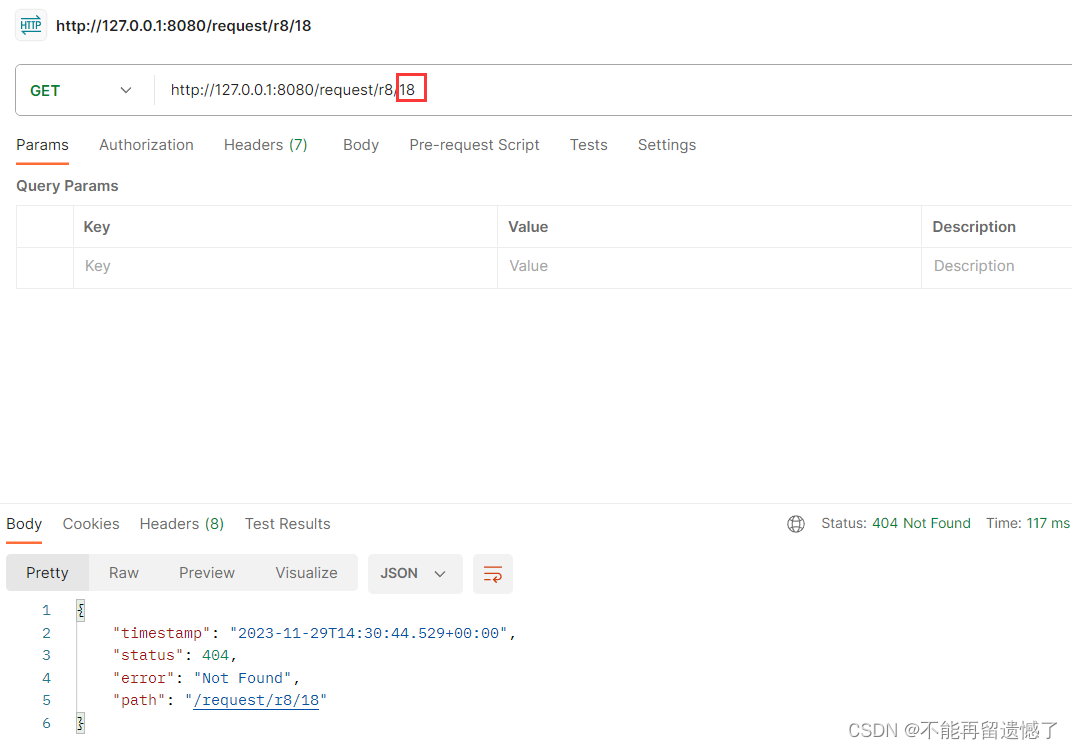Click the Description placeholder input cell
This screenshot has width=1072, height=749.
click(x=997, y=267)
